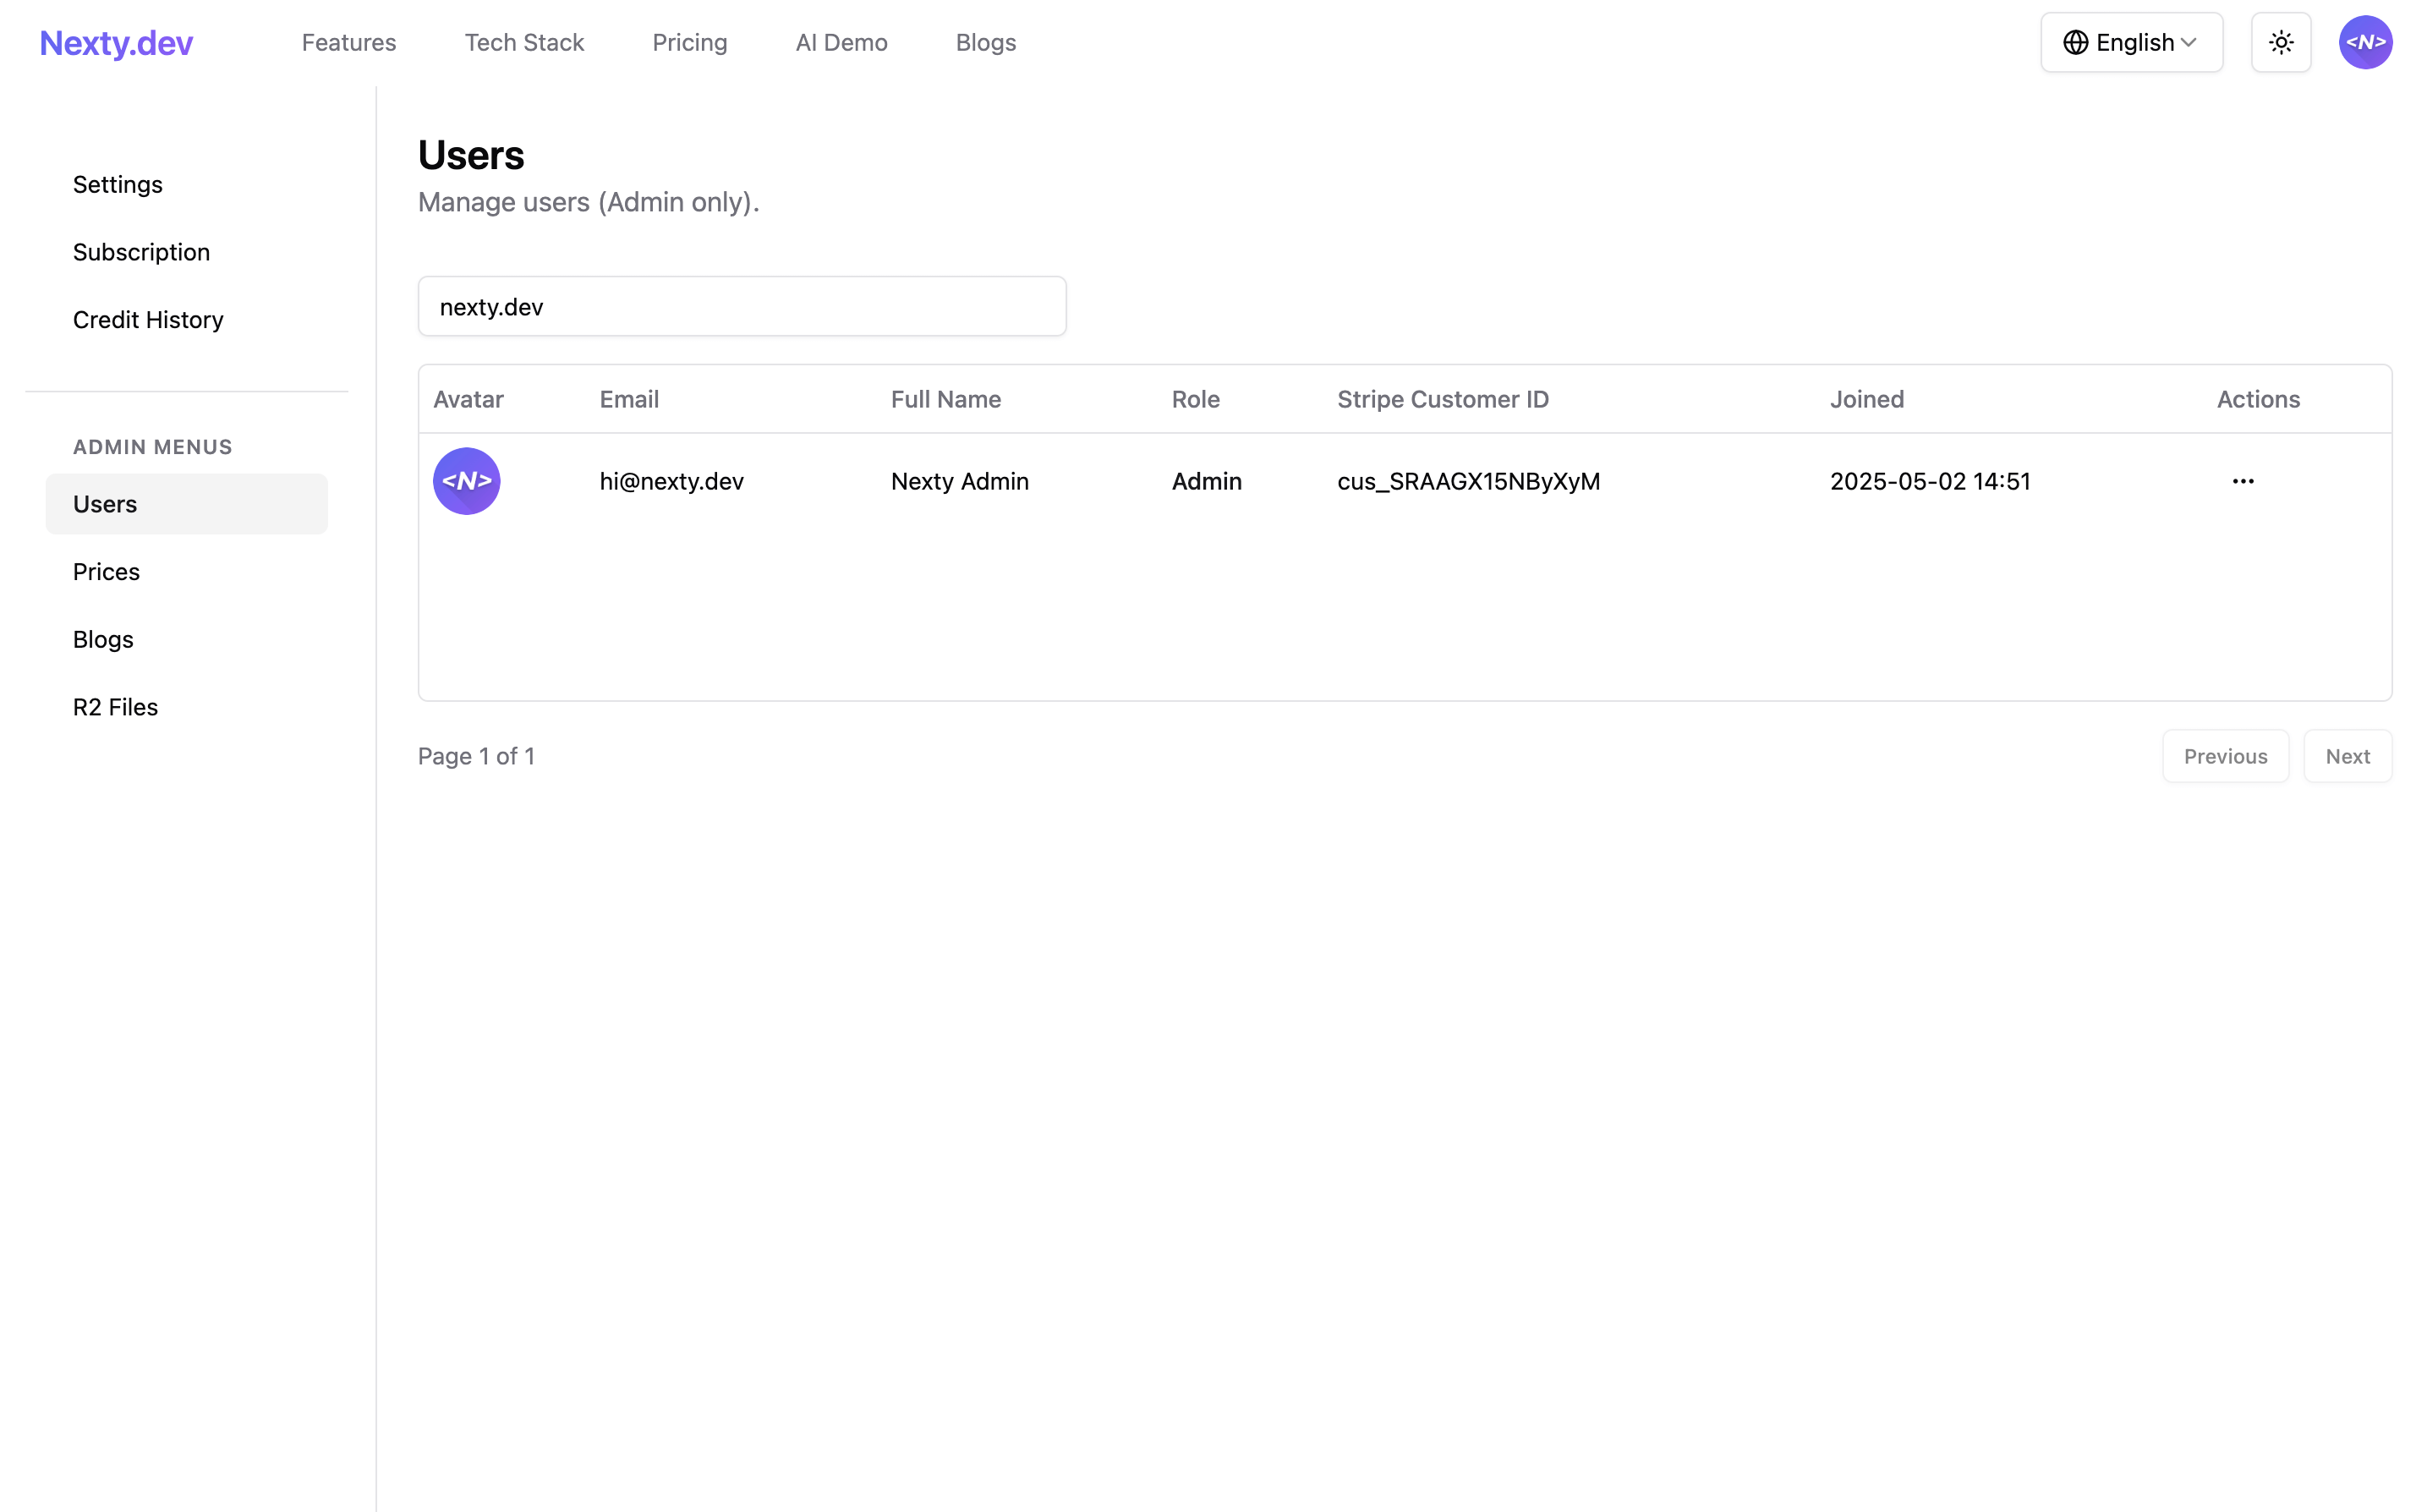Open the actions ellipsis for hi@nexty.dev
The width and height of the screenshot is (2427, 1512).
pos(2243,481)
